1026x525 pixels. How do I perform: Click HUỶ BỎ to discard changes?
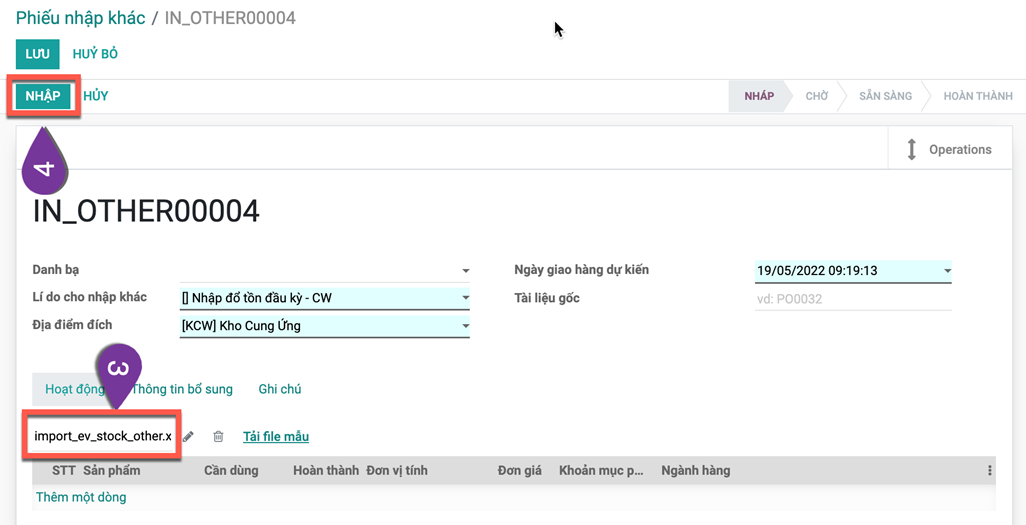coord(96,54)
